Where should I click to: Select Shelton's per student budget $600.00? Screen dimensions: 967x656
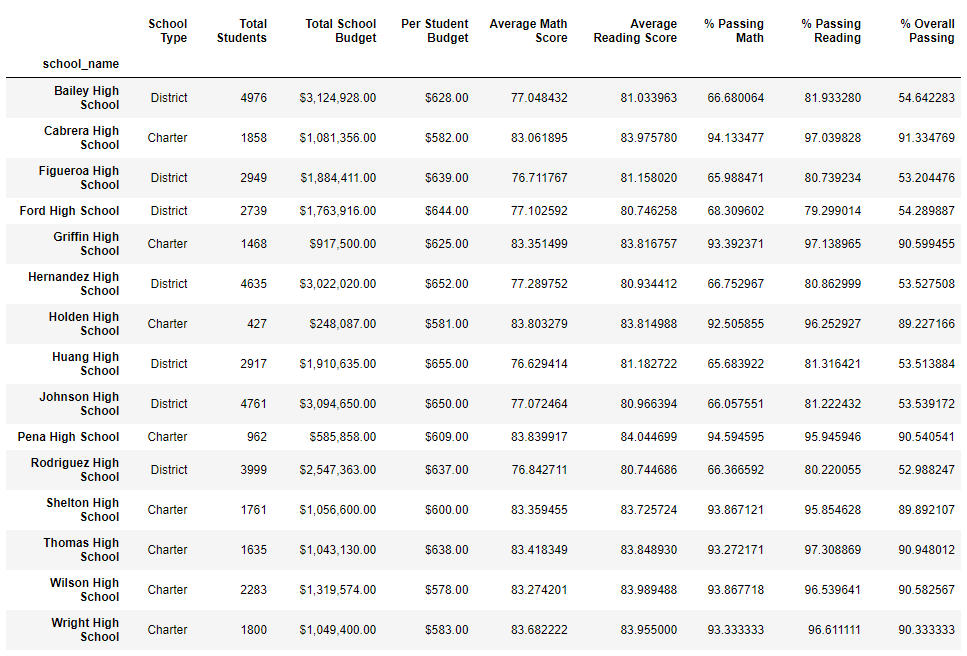click(446, 510)
